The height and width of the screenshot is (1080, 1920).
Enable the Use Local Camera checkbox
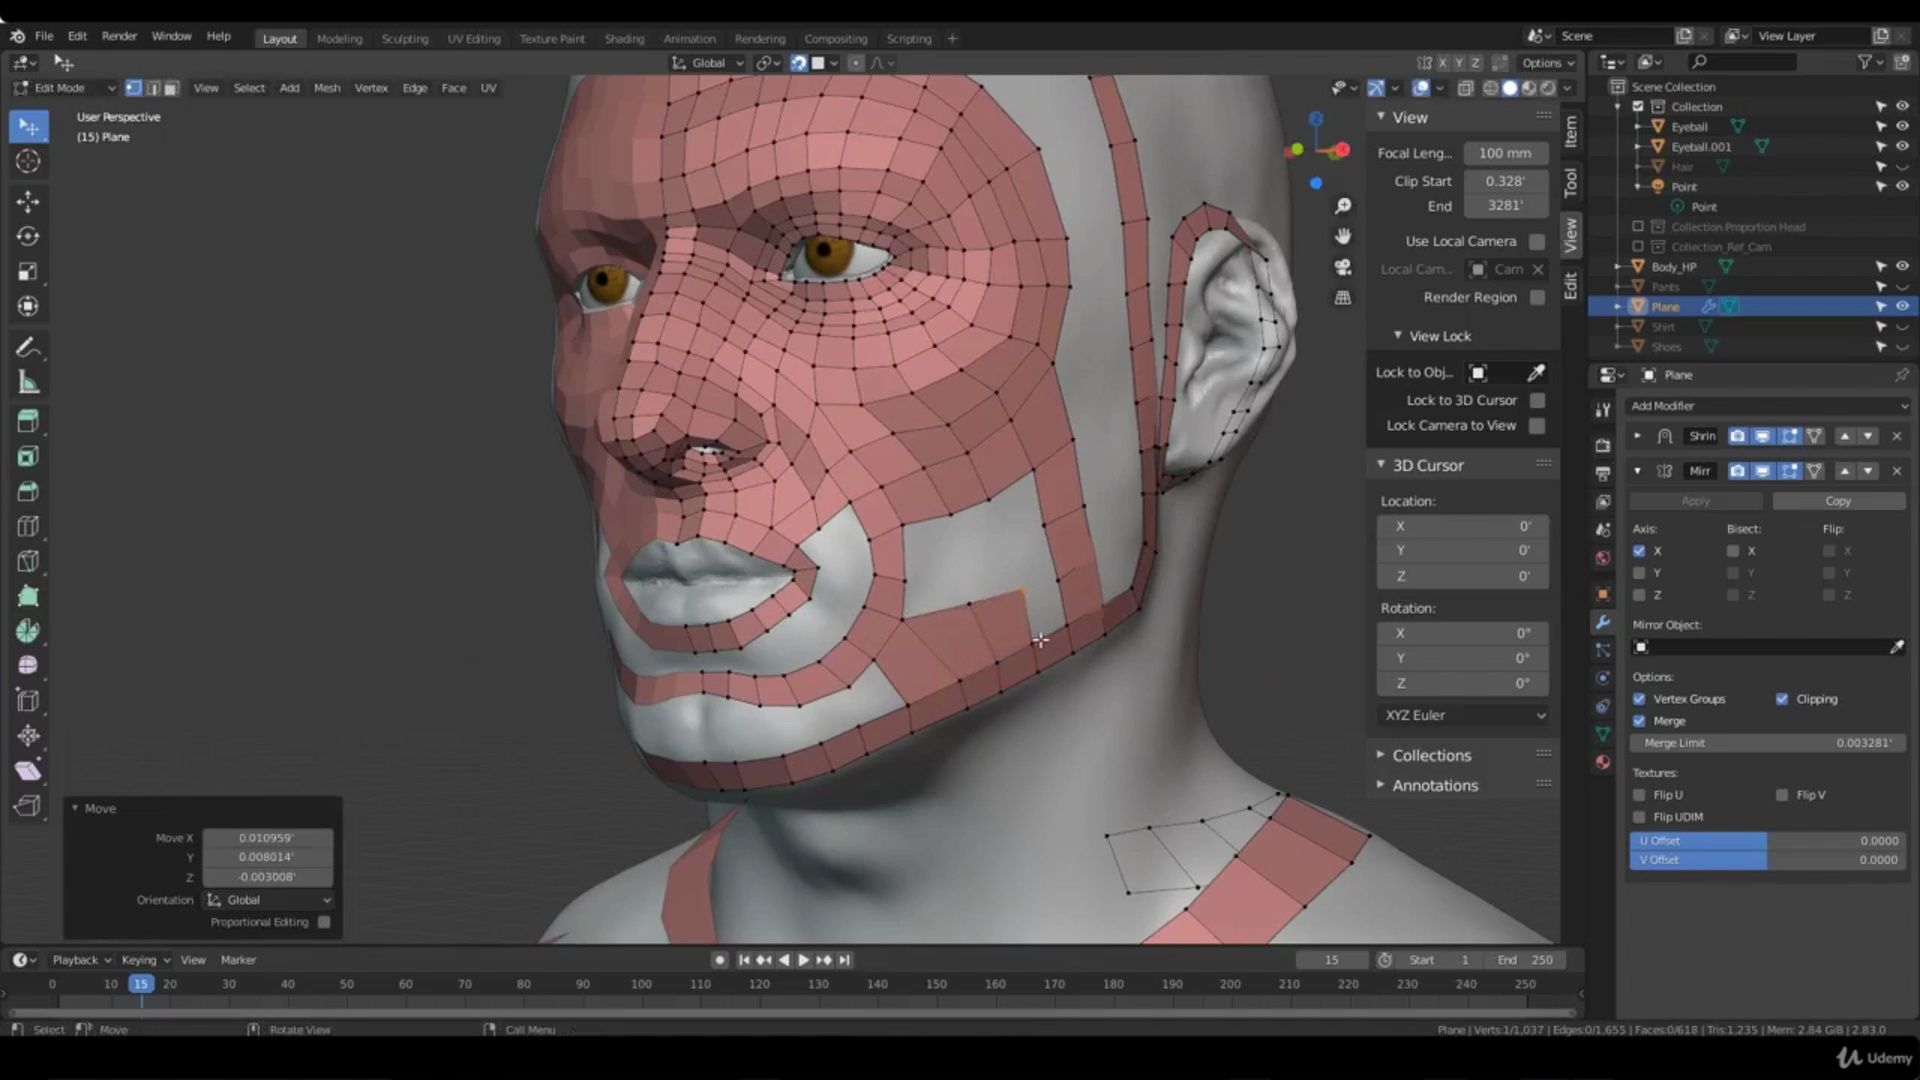coord(1537,241)
